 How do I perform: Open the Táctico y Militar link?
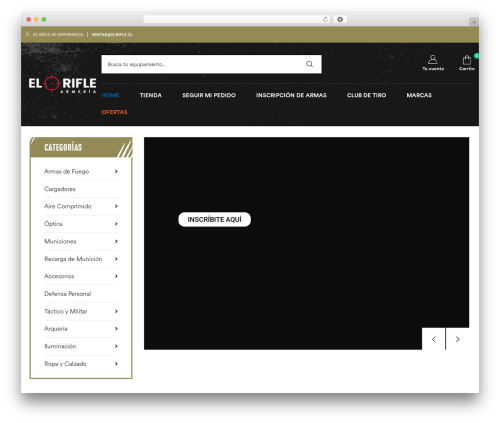click(66, 311)
